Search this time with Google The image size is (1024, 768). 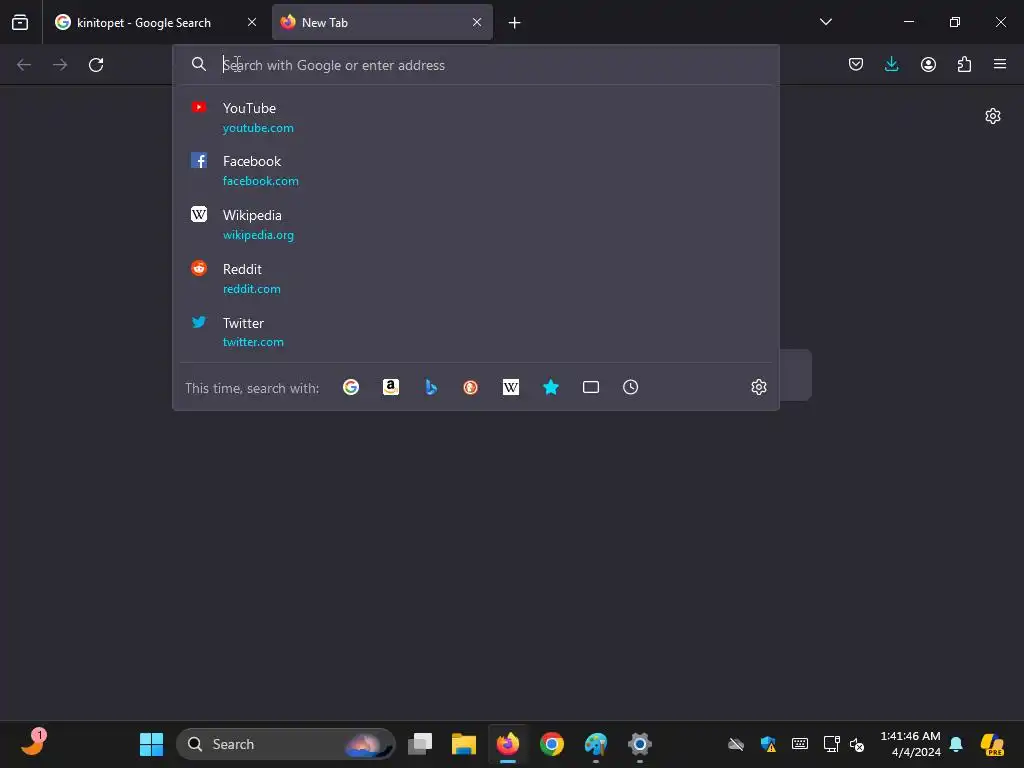351,387
